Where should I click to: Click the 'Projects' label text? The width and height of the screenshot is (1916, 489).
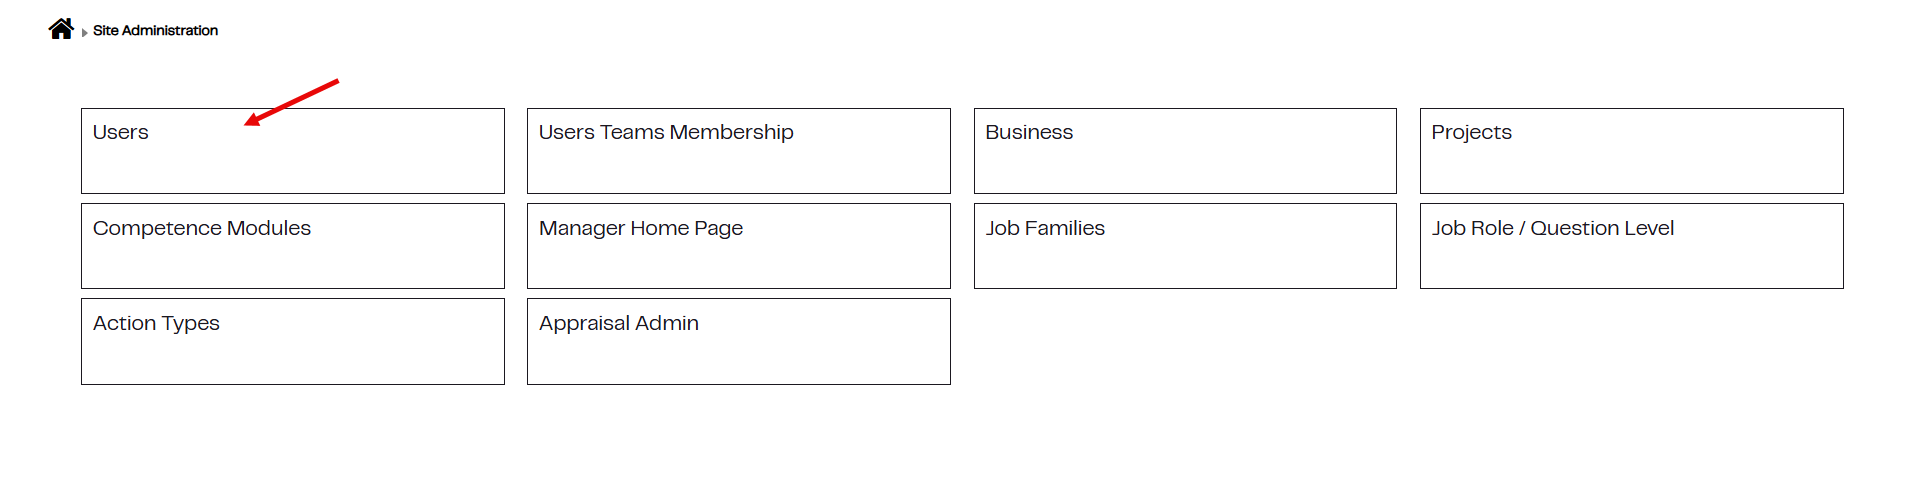[x=1470, y=132]
